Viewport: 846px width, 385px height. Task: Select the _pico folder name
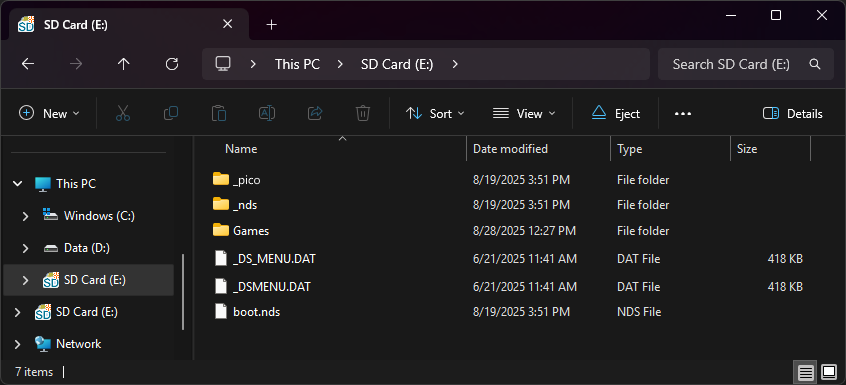click(247, 180)
